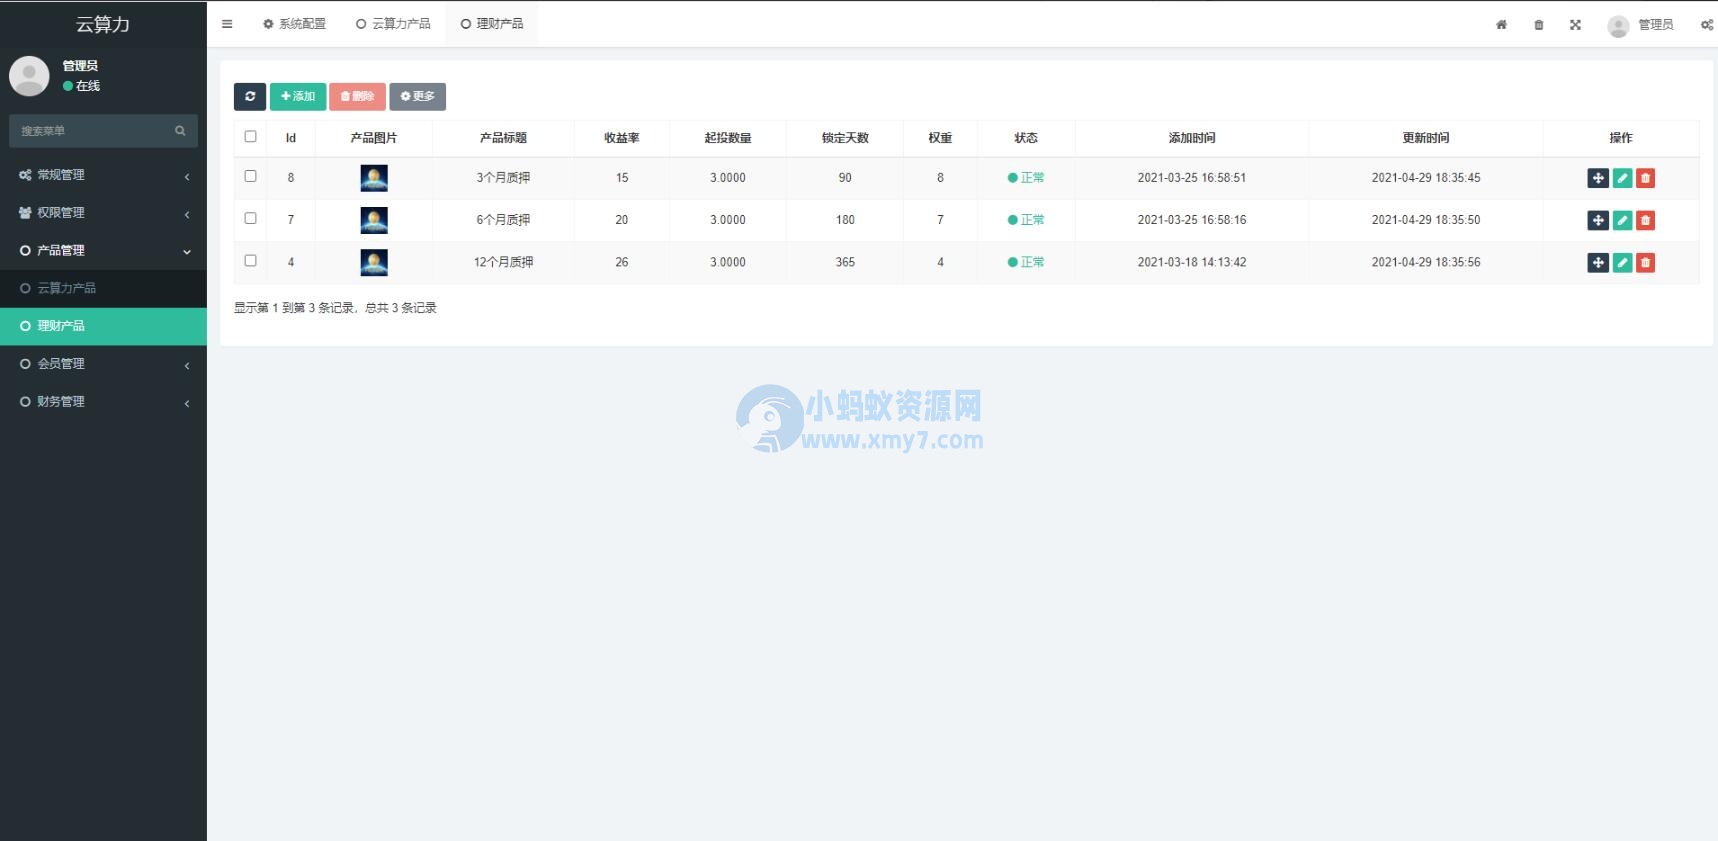Toggle the select-all checkbox in table header
This screenshot has height=841, width=1718.
click(x=250, y=136)
